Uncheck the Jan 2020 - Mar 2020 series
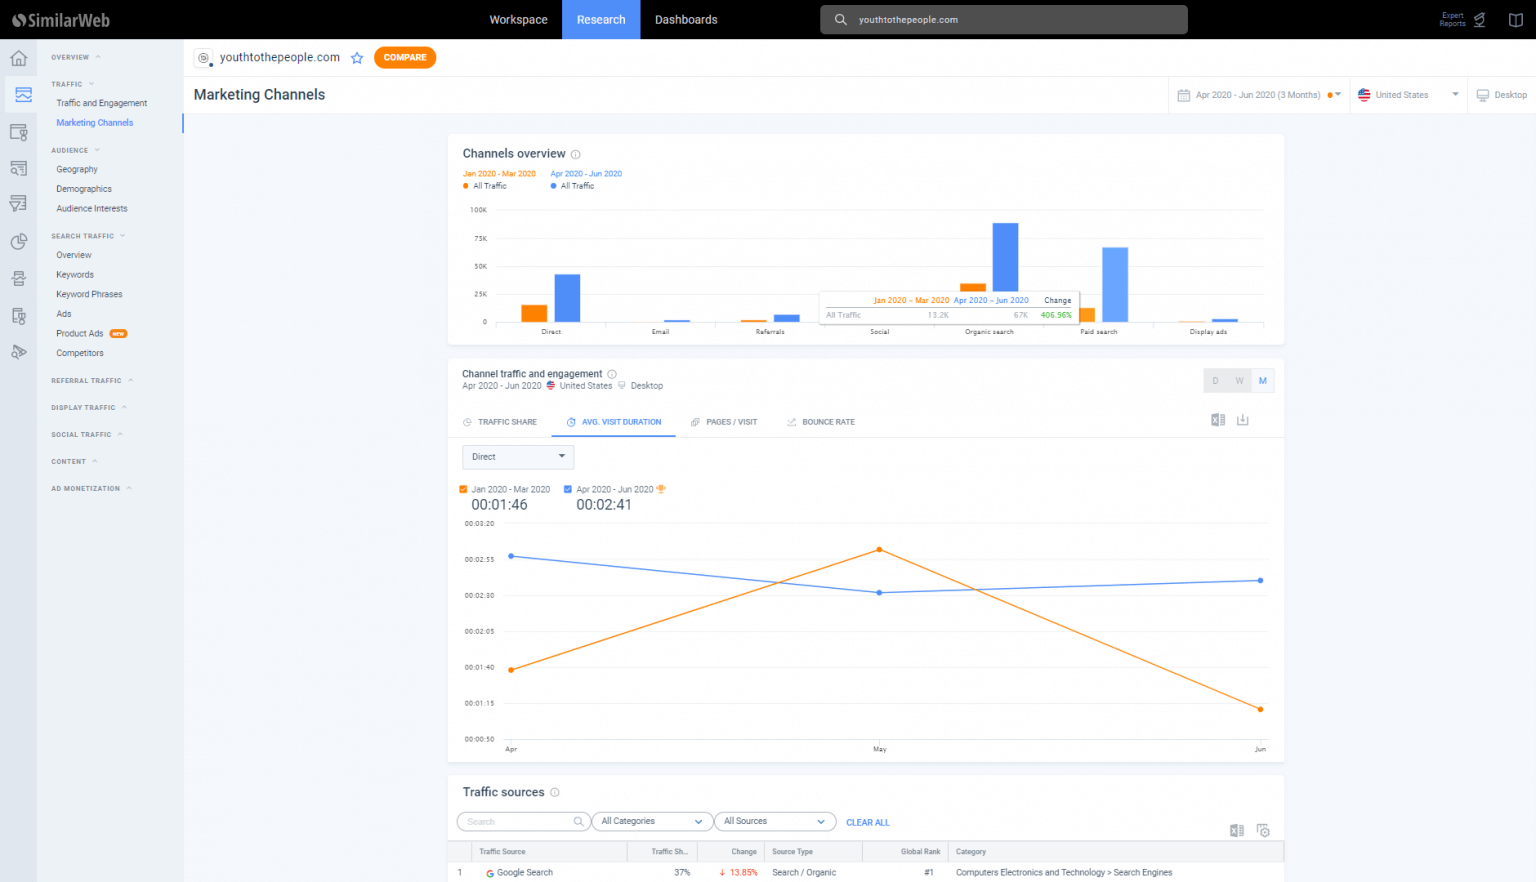Screen dimensions: 1536x882 click(463, 490)
